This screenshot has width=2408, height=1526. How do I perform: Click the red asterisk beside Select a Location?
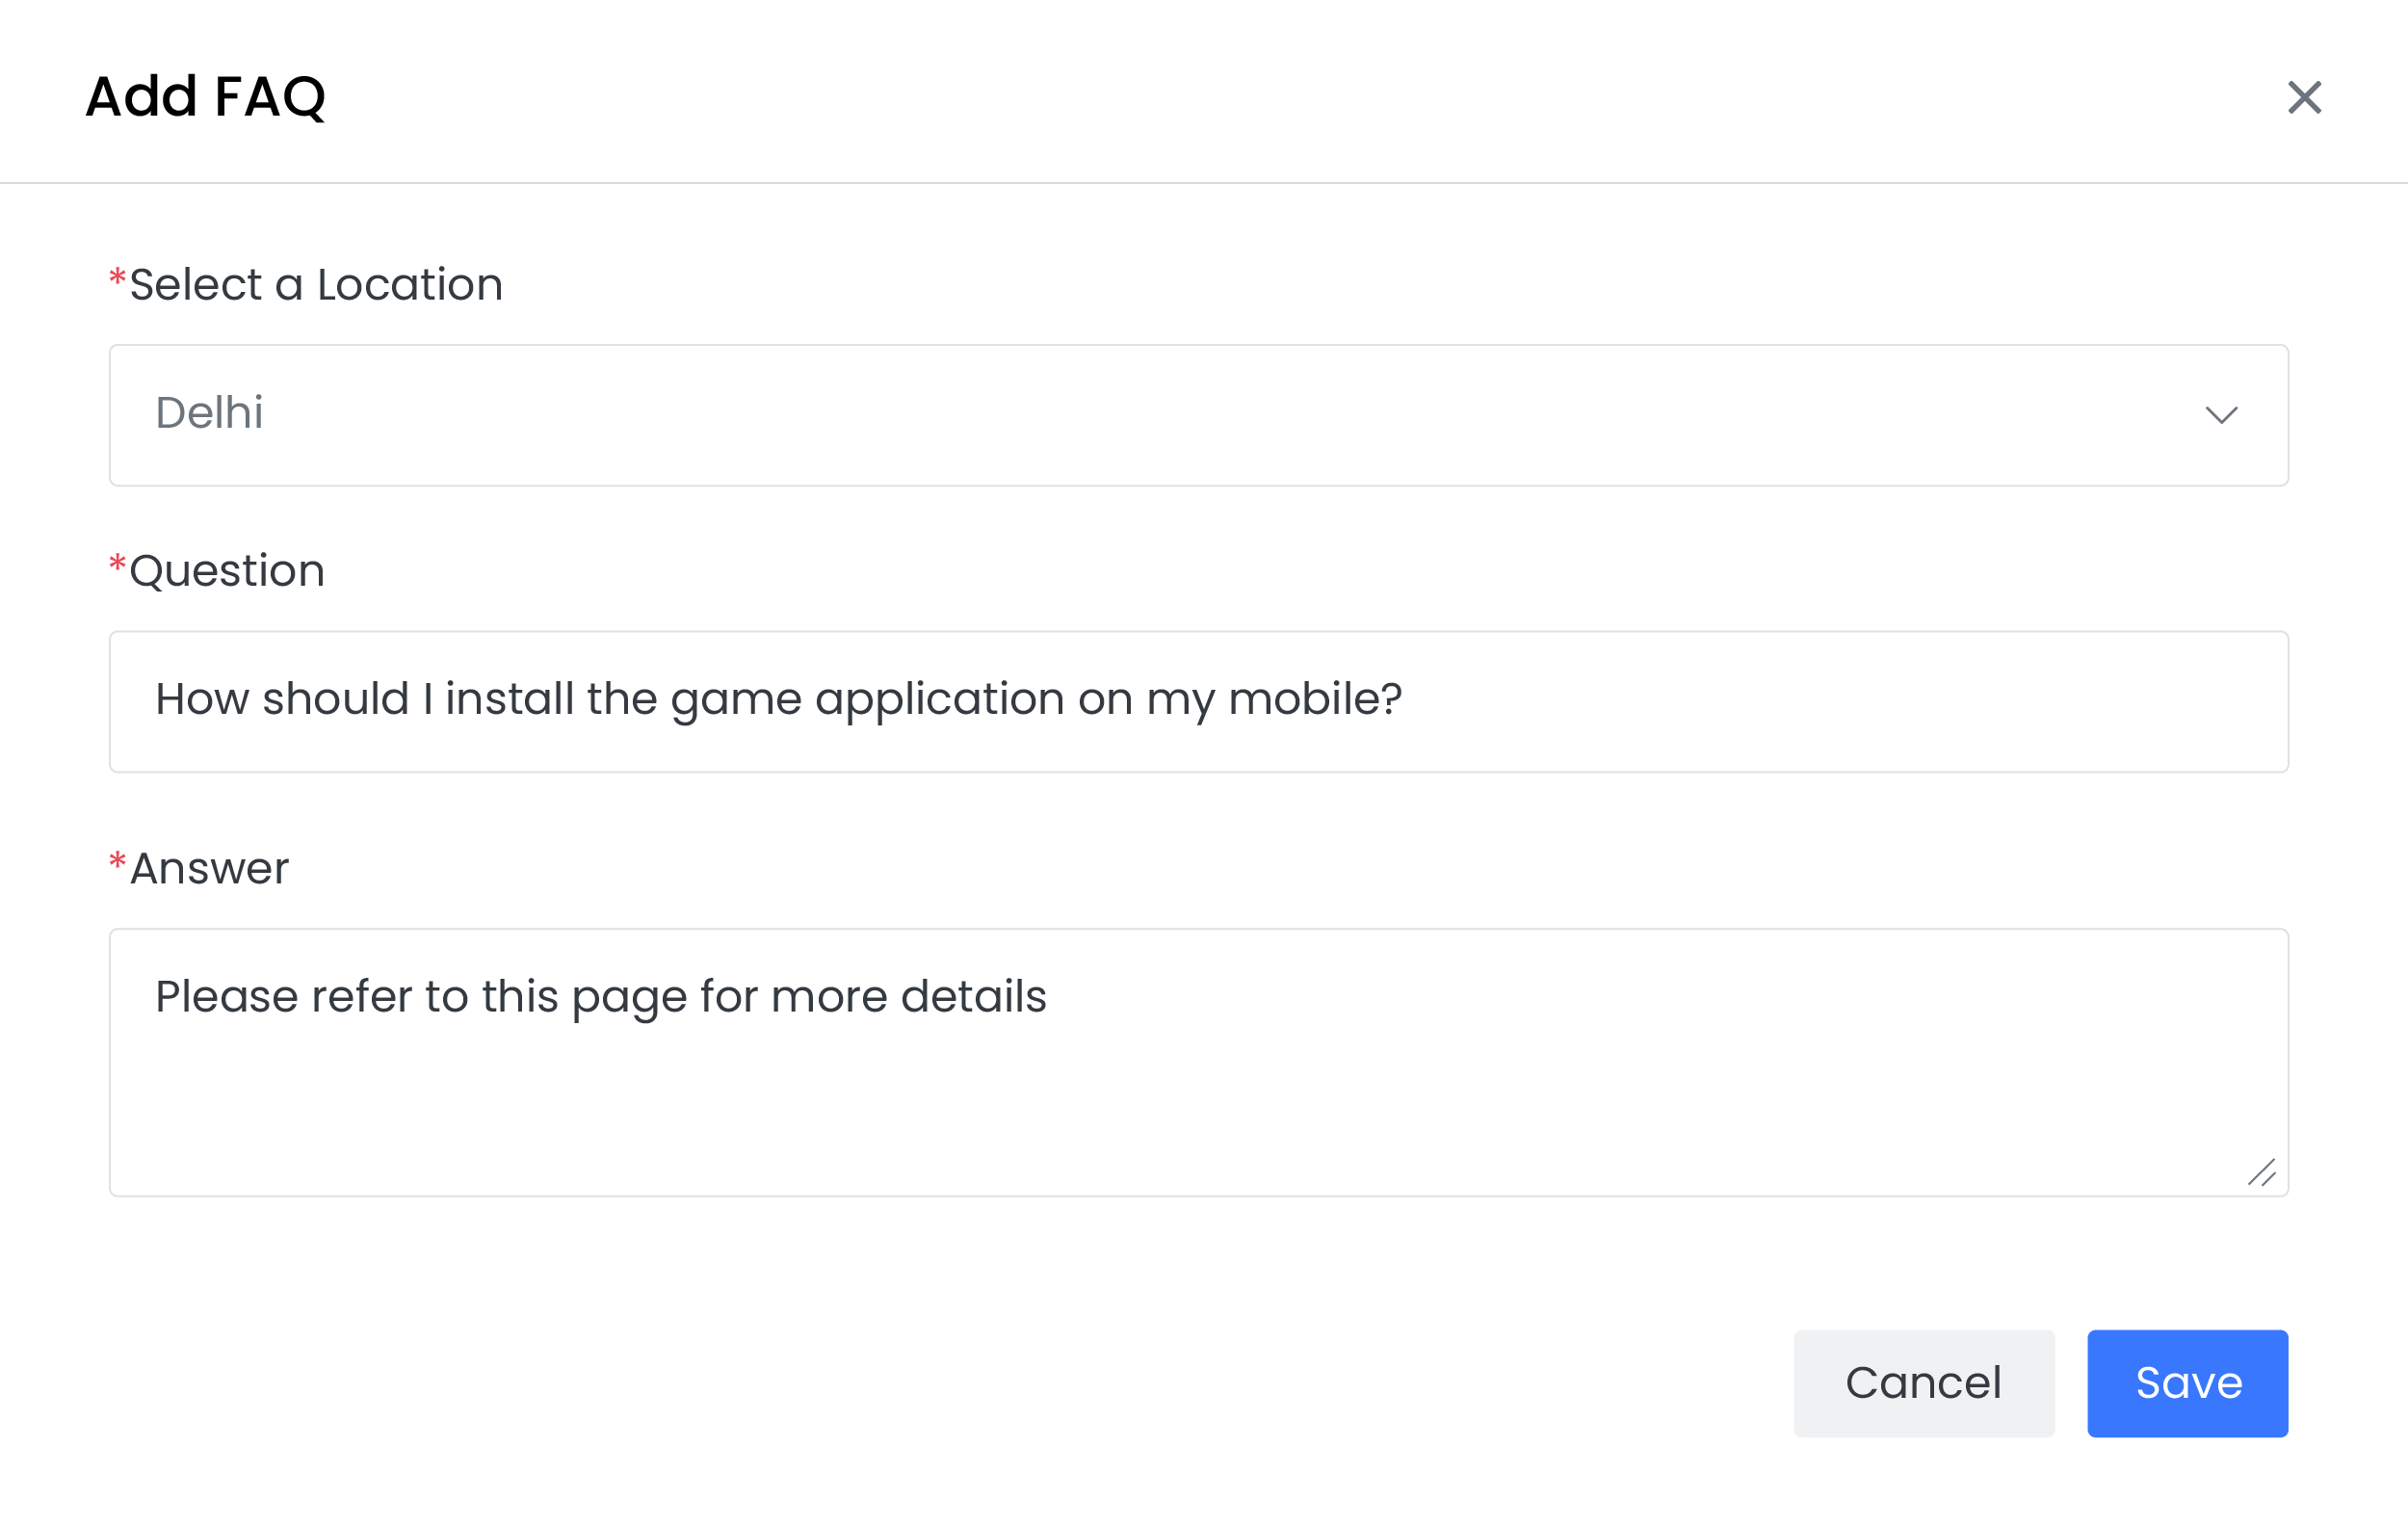(117, 278)
